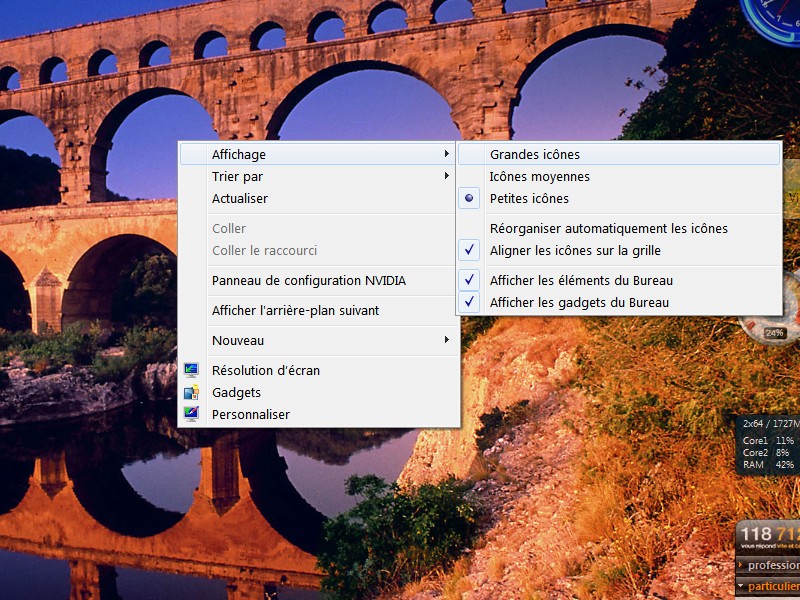The width and height of the screenshot is (800, 600).
Task: Switch to Icônes moyennes view
Action: [x=539, y=176]
